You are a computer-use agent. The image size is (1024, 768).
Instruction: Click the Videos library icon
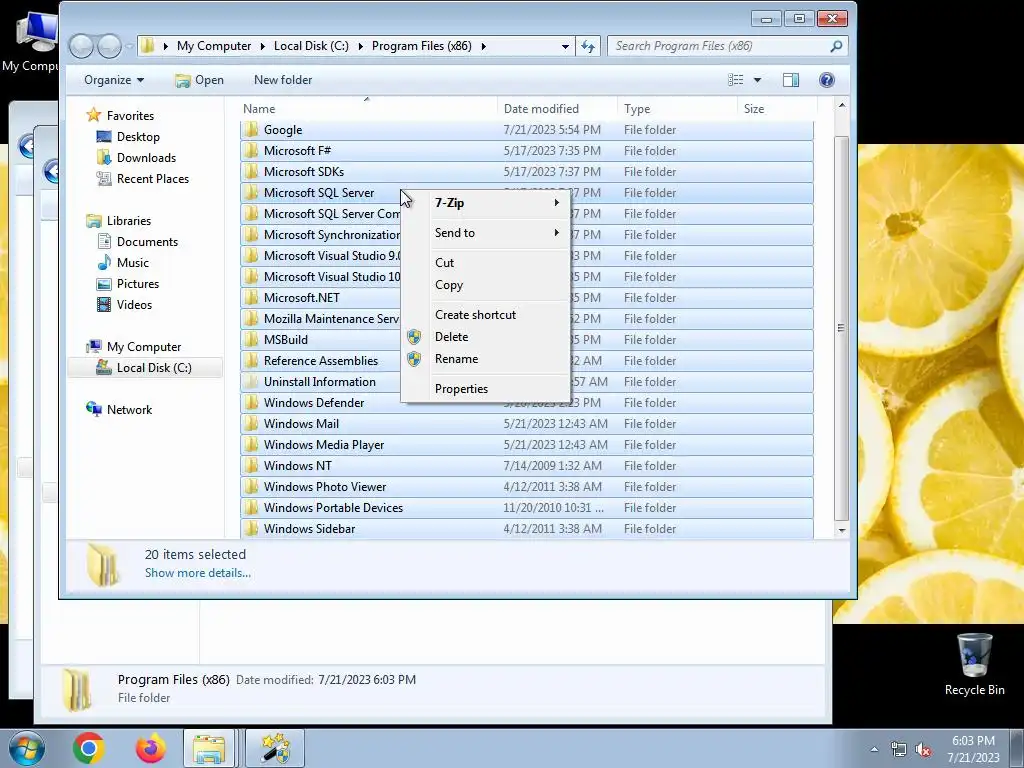pyautogui.click(x=104, y=304)
